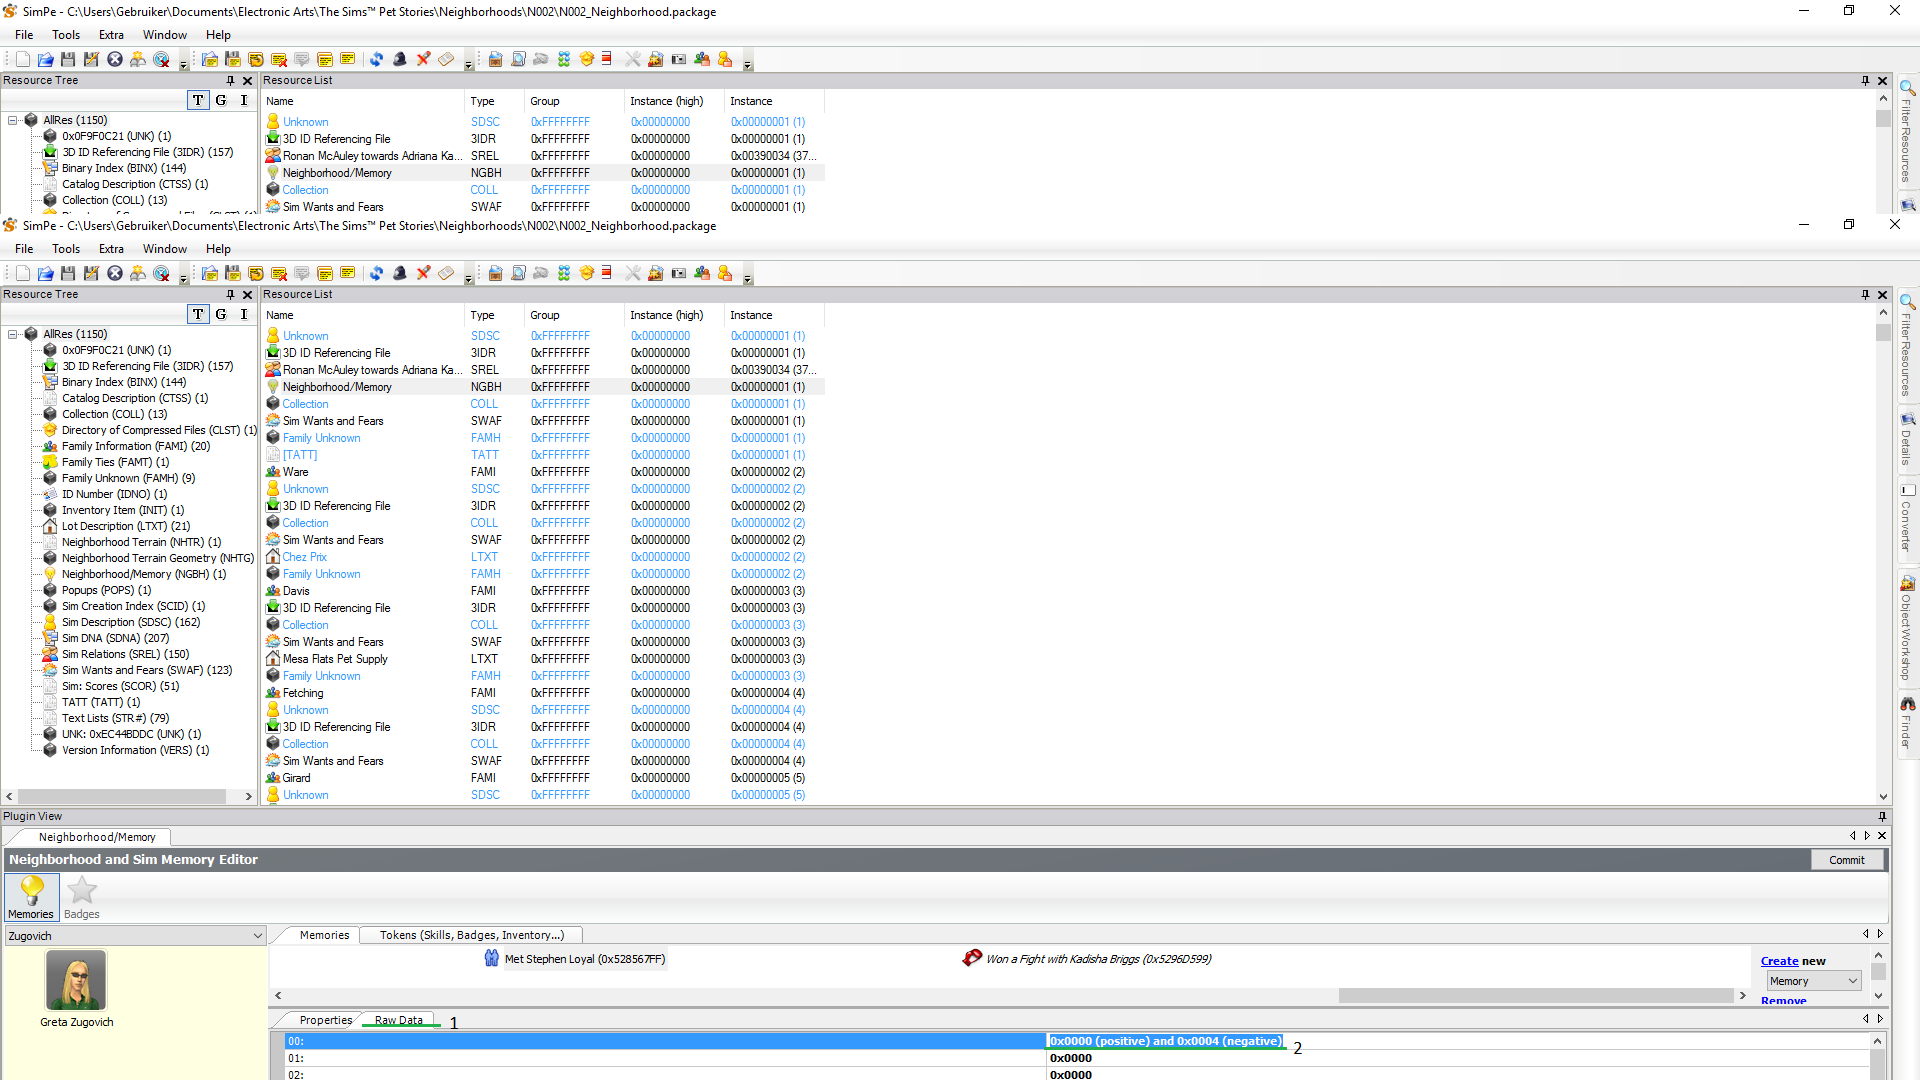
Task: Select Sim Description (SDSC) (162) tree node
Action: (x=130, y=622)
